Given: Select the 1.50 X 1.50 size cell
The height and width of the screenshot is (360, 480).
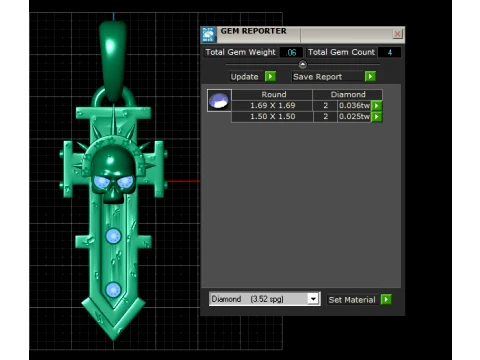Looking at the screenshot, I should pyautogui.click(x=272, y=117).
